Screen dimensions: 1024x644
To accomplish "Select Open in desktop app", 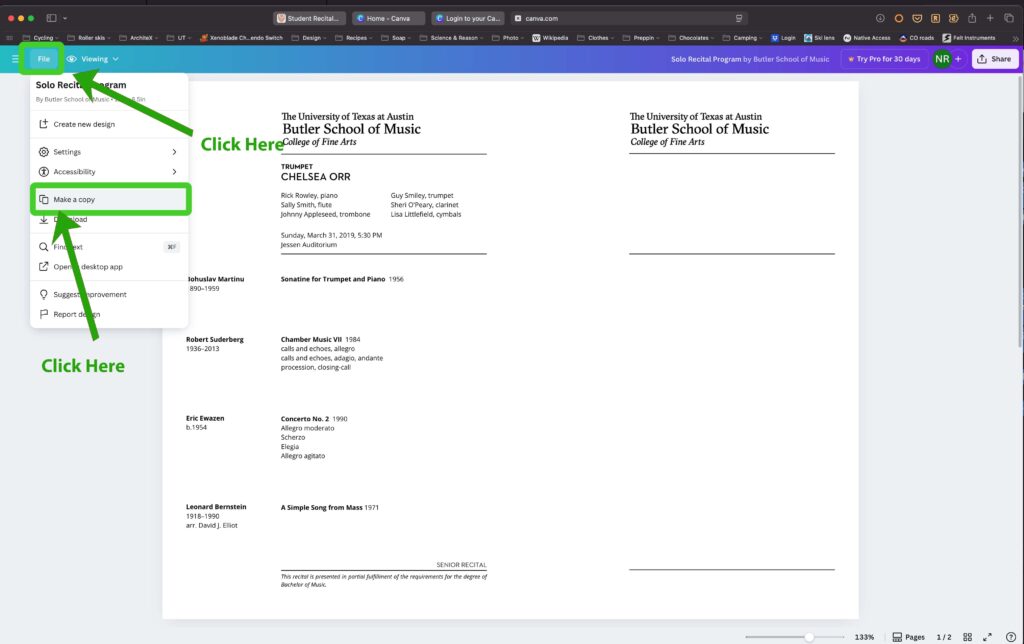I will point(88,266).
